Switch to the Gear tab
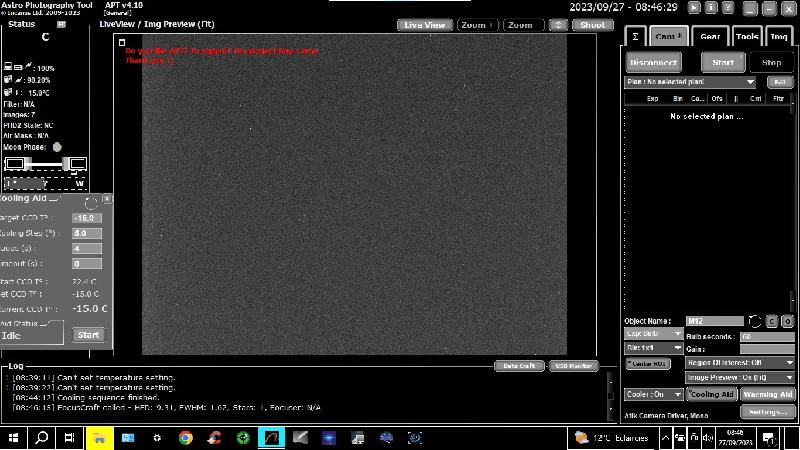 [710, 36]
